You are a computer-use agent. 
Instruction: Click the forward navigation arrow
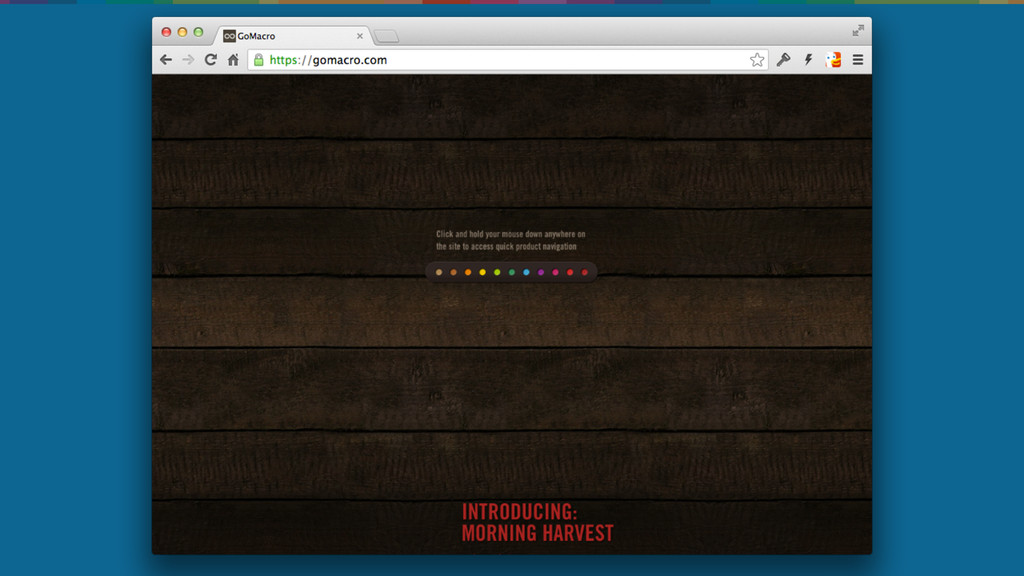[188, 59]
